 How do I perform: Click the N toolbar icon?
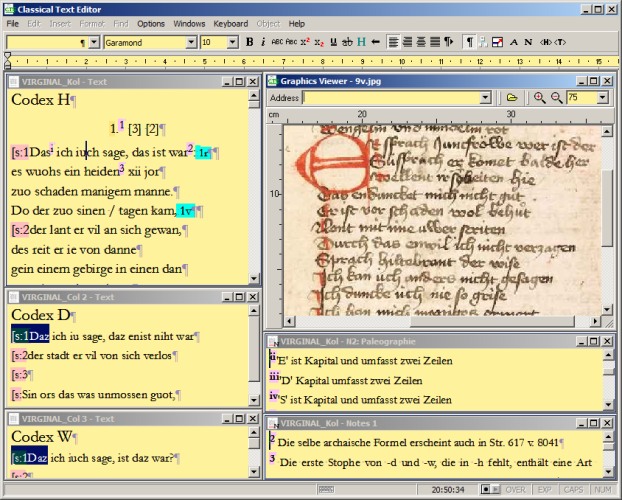tap(528, 42)
